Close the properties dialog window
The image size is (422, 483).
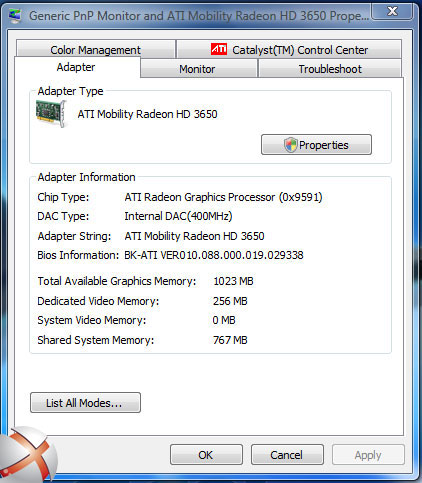point(392,12)
